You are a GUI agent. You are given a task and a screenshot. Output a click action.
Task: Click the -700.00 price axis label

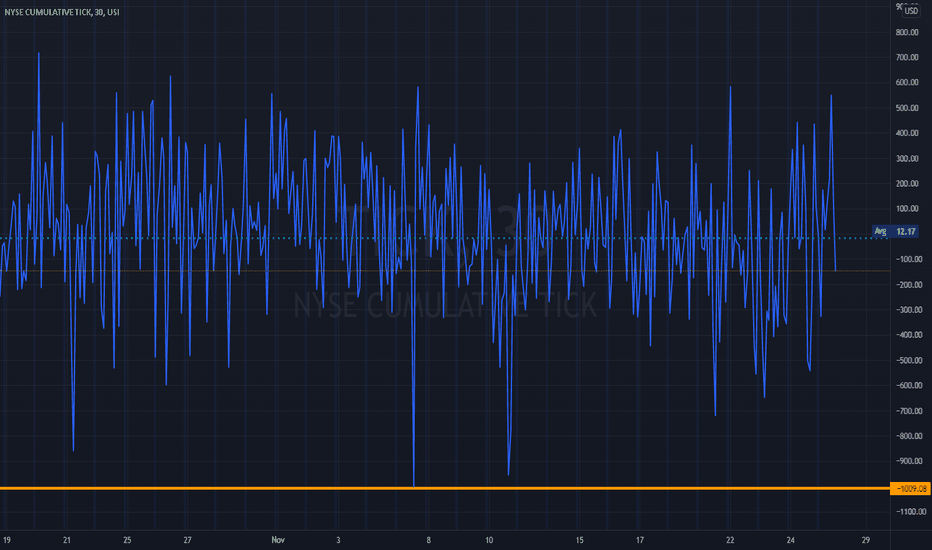point(909,411)
